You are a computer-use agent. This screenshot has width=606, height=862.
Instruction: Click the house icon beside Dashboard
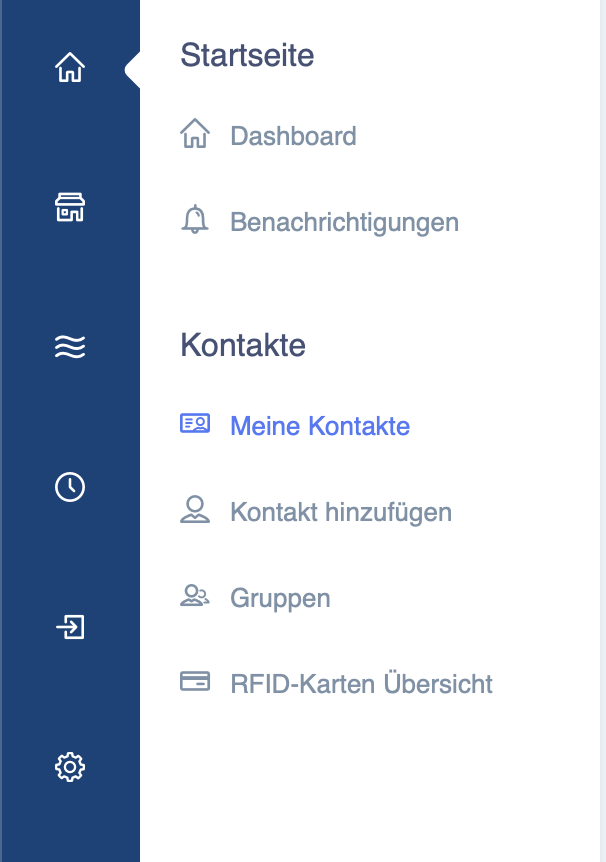point(195,134)
